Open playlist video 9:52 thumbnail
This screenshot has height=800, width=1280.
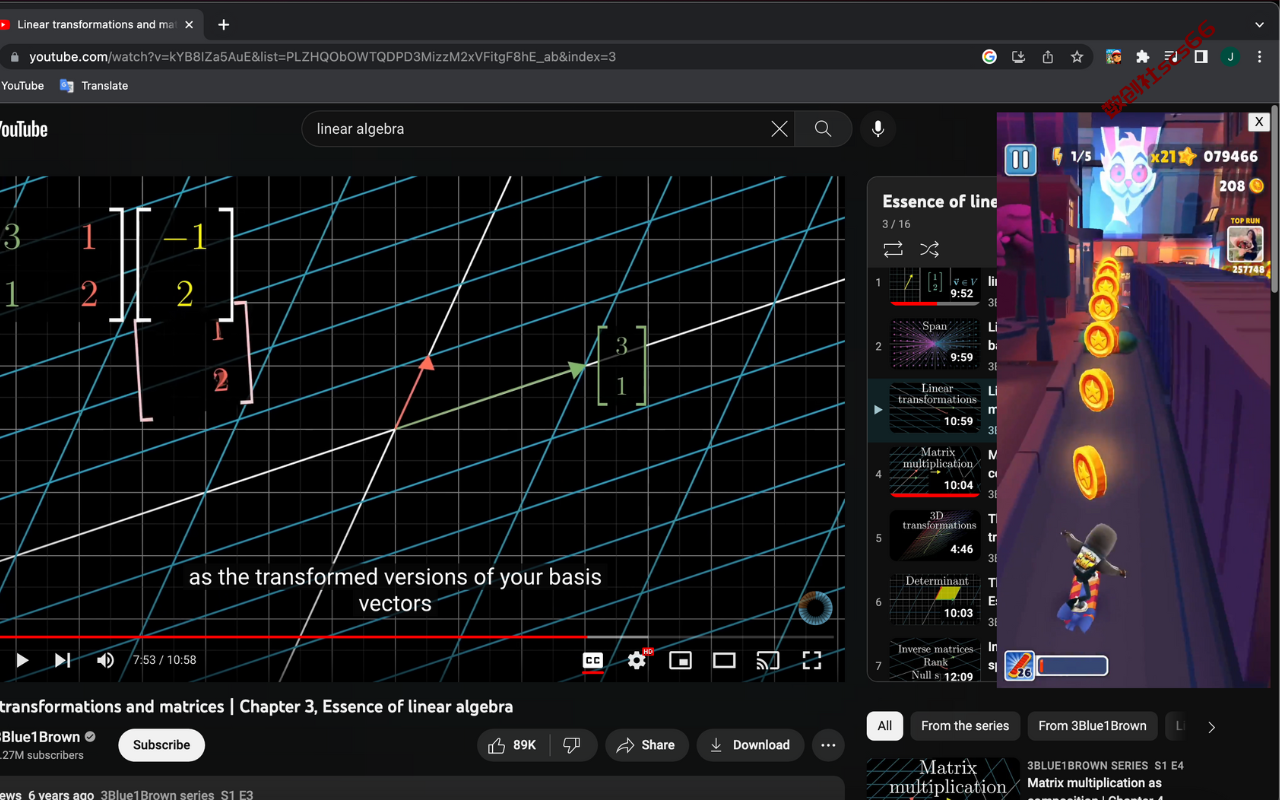coord(935,286)
